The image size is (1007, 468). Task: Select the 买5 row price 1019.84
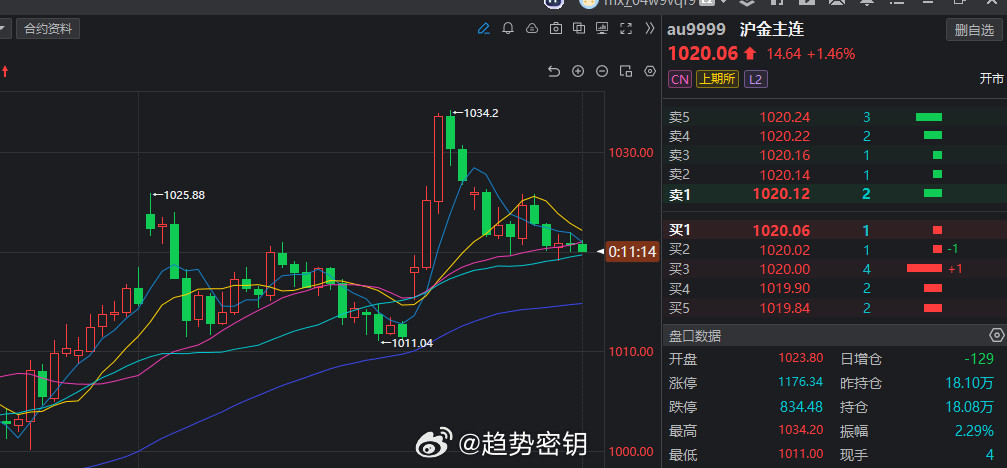785,308
